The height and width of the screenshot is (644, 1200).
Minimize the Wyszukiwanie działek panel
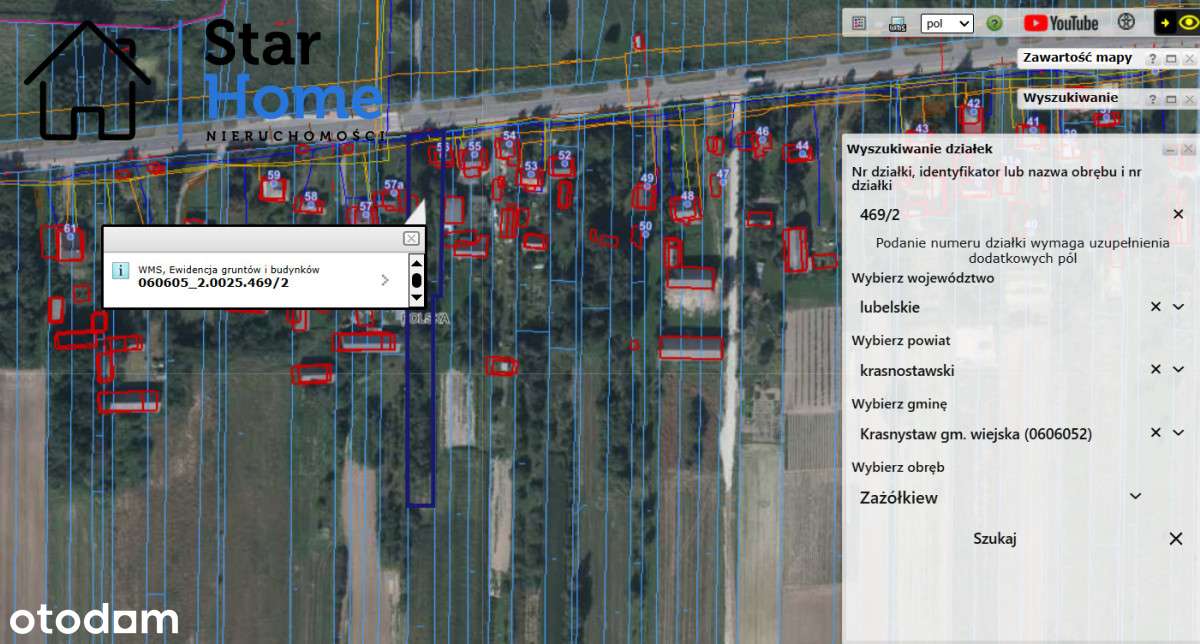click(1169, 149)
